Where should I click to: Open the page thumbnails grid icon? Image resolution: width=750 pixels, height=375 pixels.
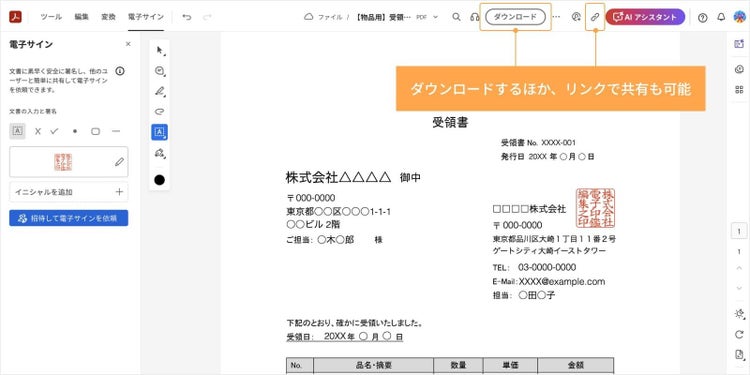point(739,90)
